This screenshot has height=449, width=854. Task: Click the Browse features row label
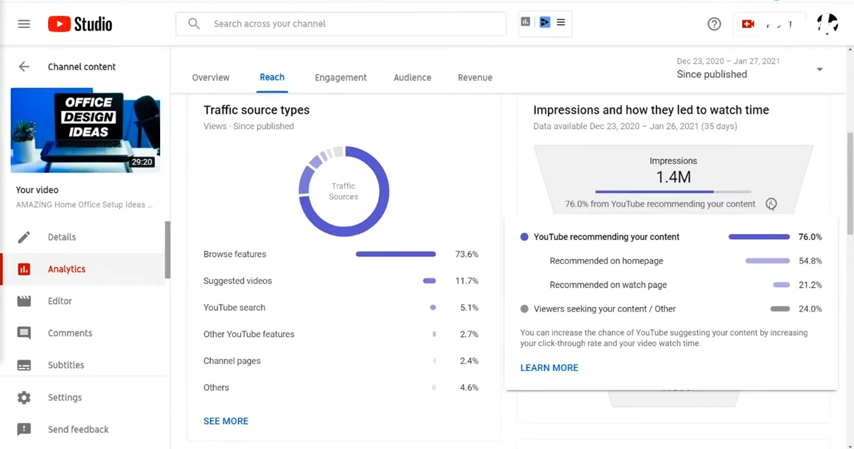coord(235,254)
